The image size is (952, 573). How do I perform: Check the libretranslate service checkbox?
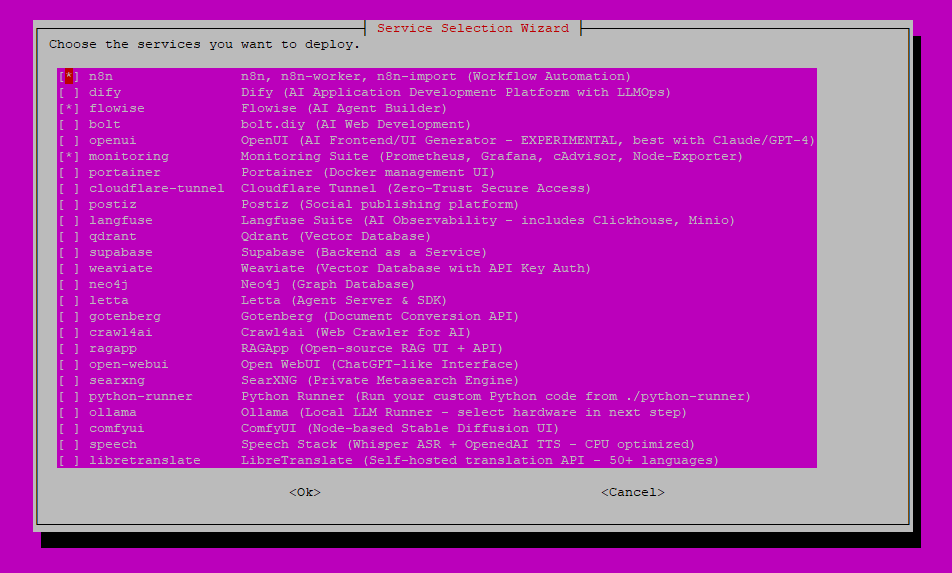[69, 460]
